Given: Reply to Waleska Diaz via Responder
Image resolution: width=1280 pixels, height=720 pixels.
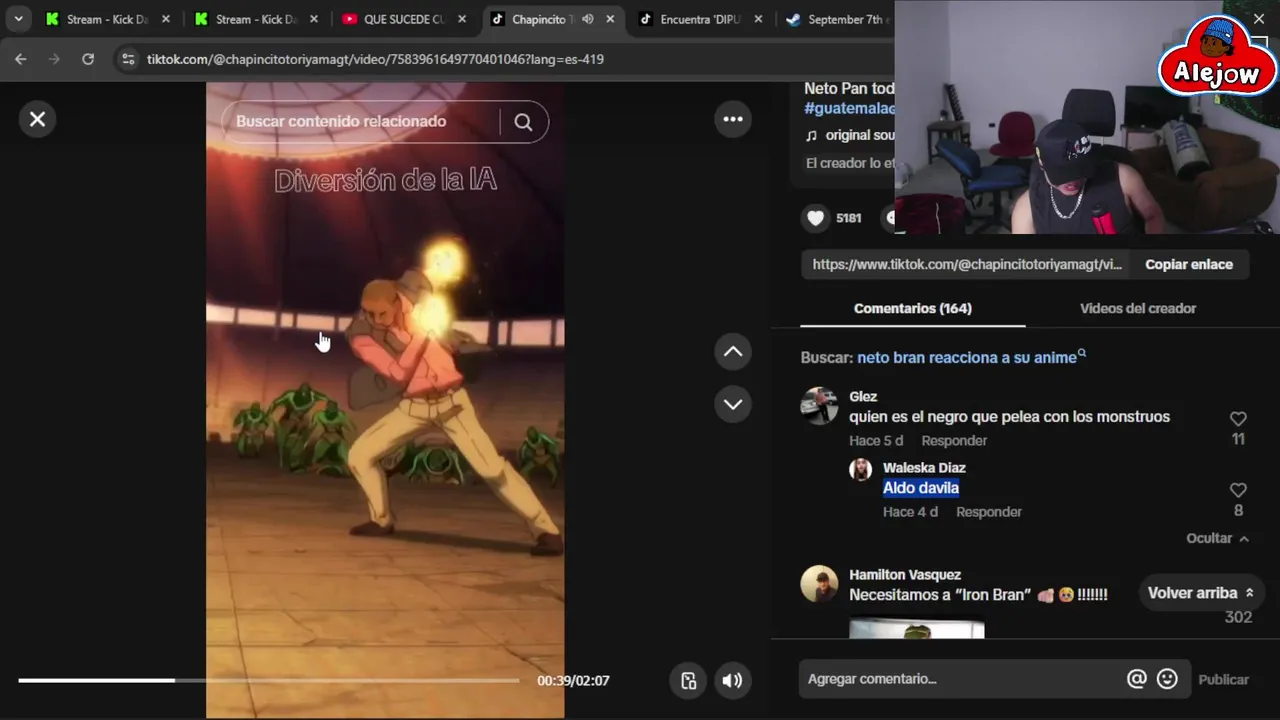Looking at the screenshot, I should click(989, 512).
